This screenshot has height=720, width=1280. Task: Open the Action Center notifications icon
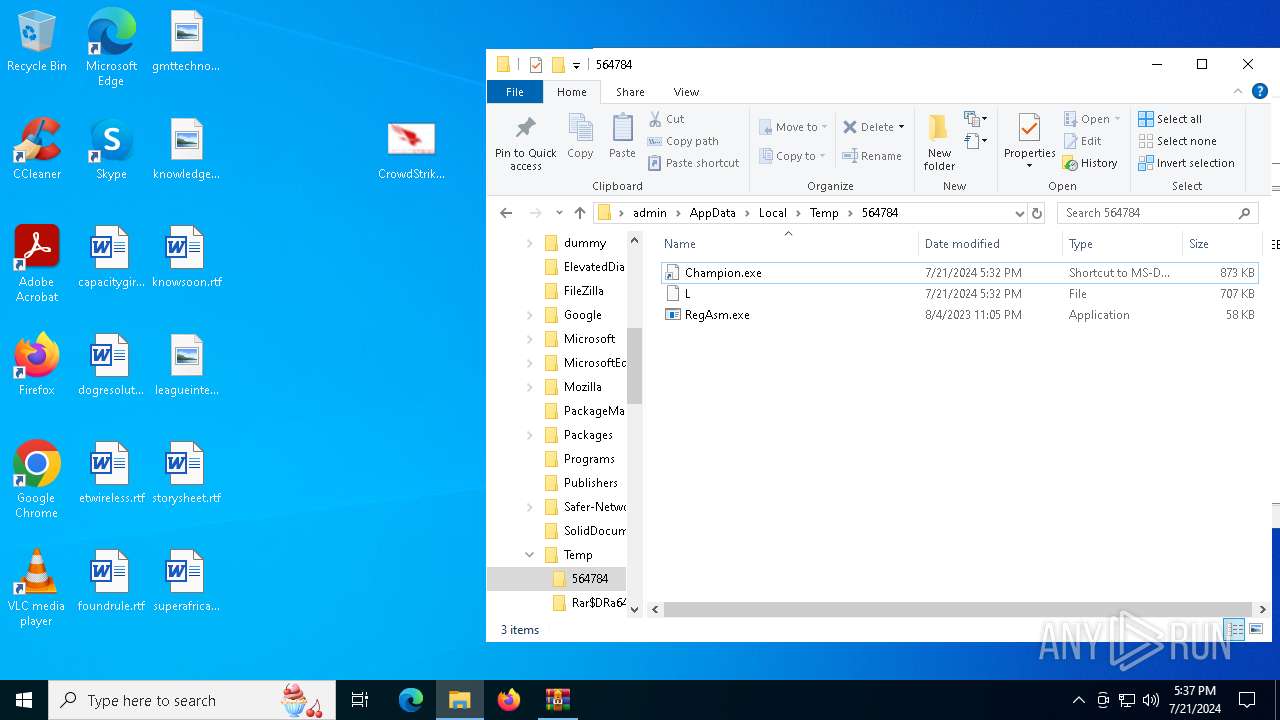coord(1247,700)
